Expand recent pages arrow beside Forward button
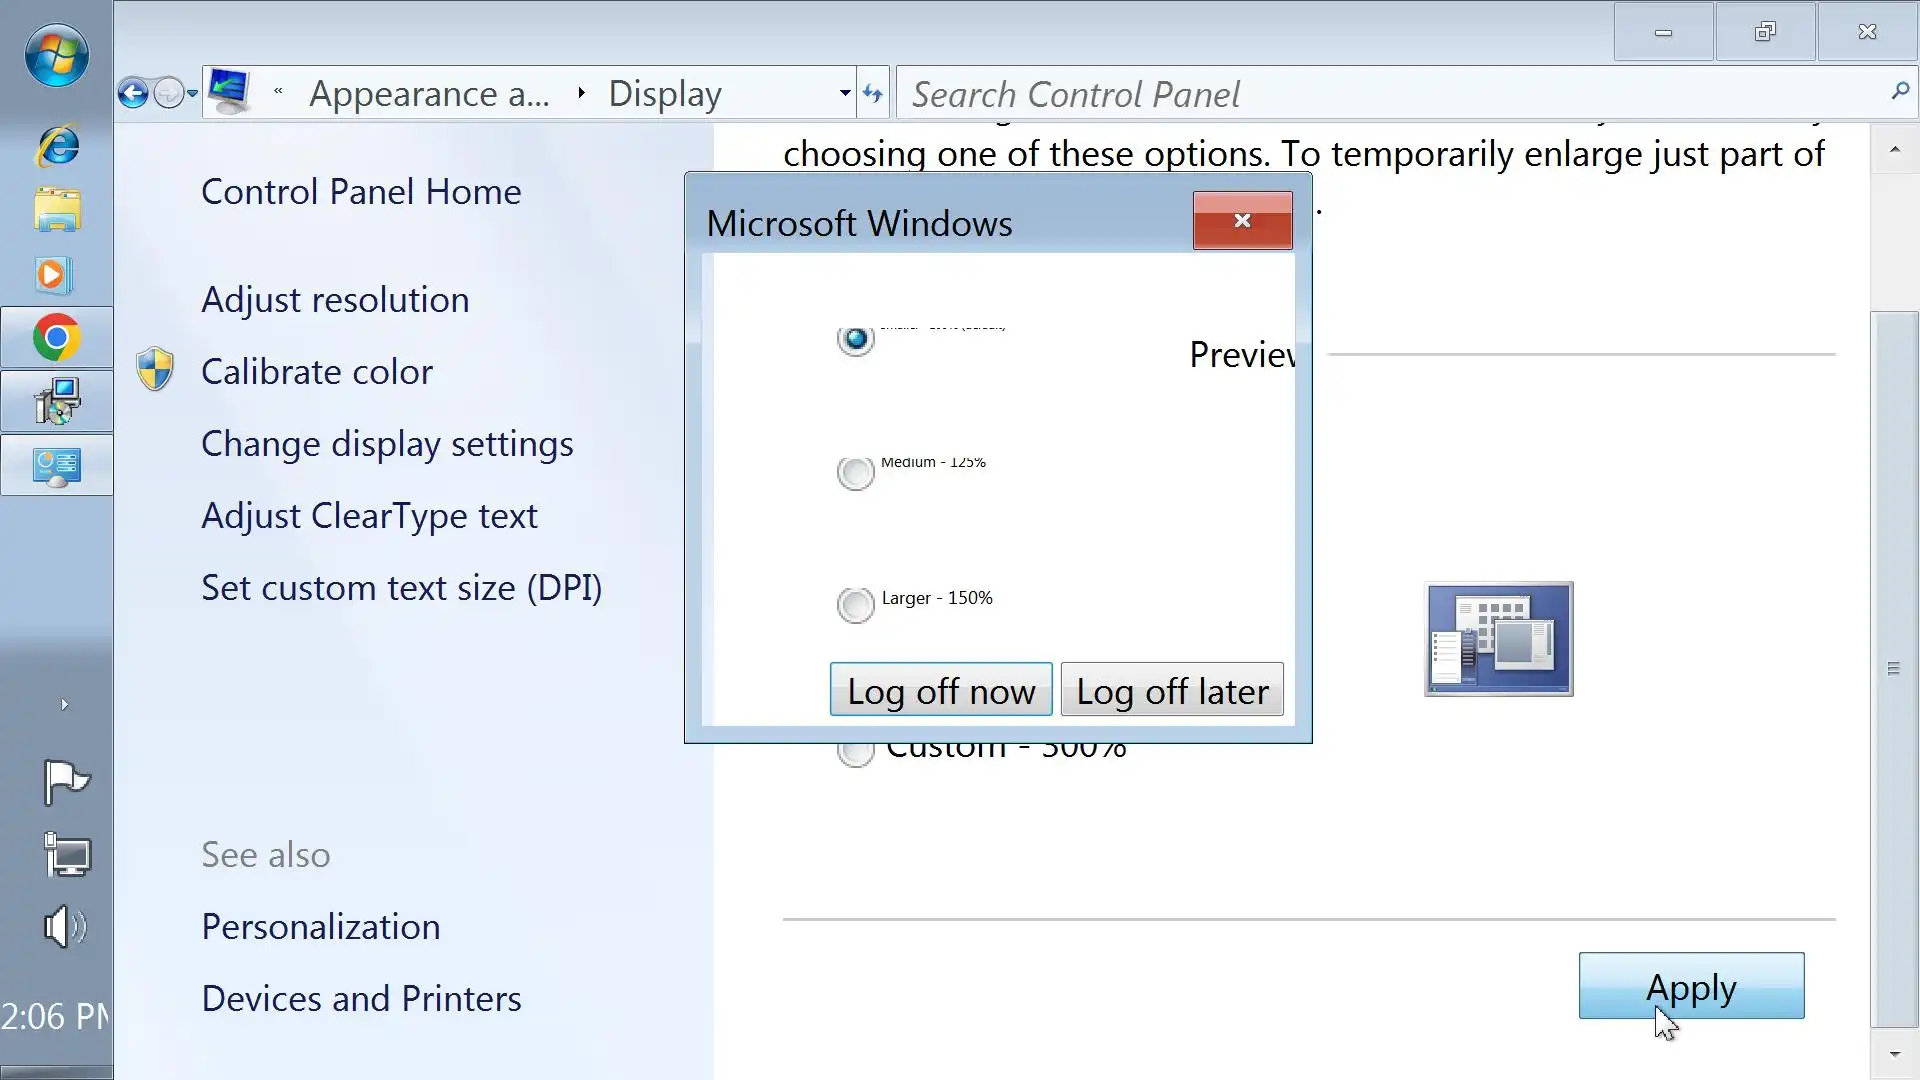 click(192, 94)
